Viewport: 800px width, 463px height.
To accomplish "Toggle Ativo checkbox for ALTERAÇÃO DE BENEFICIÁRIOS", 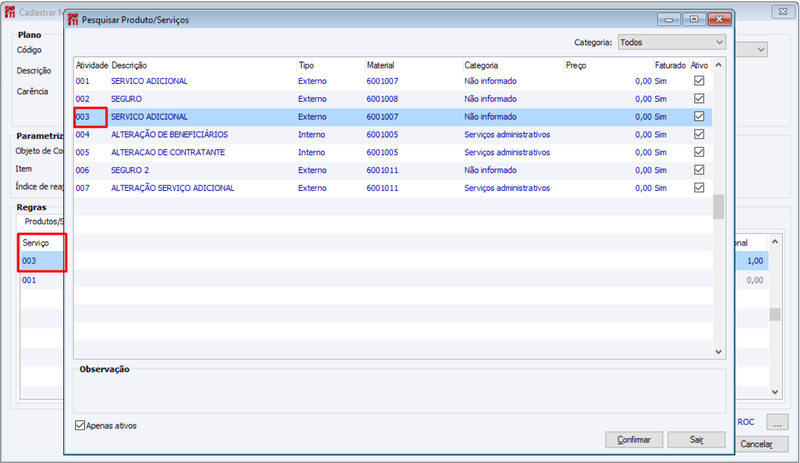I will 699,134.
